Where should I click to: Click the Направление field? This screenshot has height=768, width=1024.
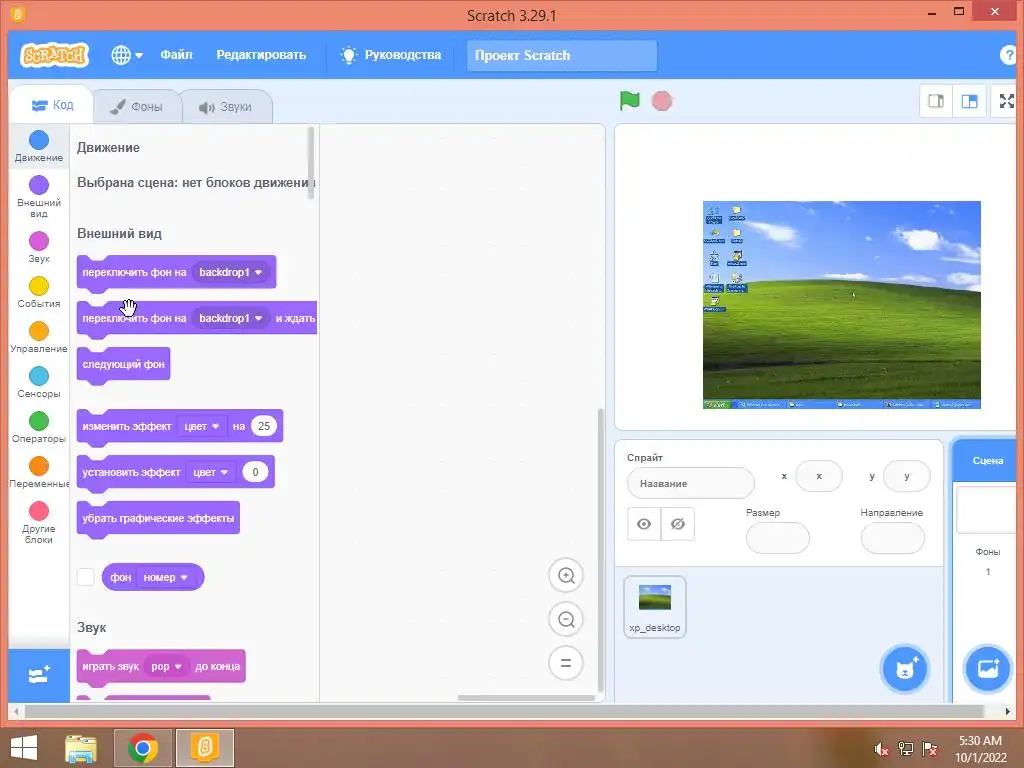[893, 538]
